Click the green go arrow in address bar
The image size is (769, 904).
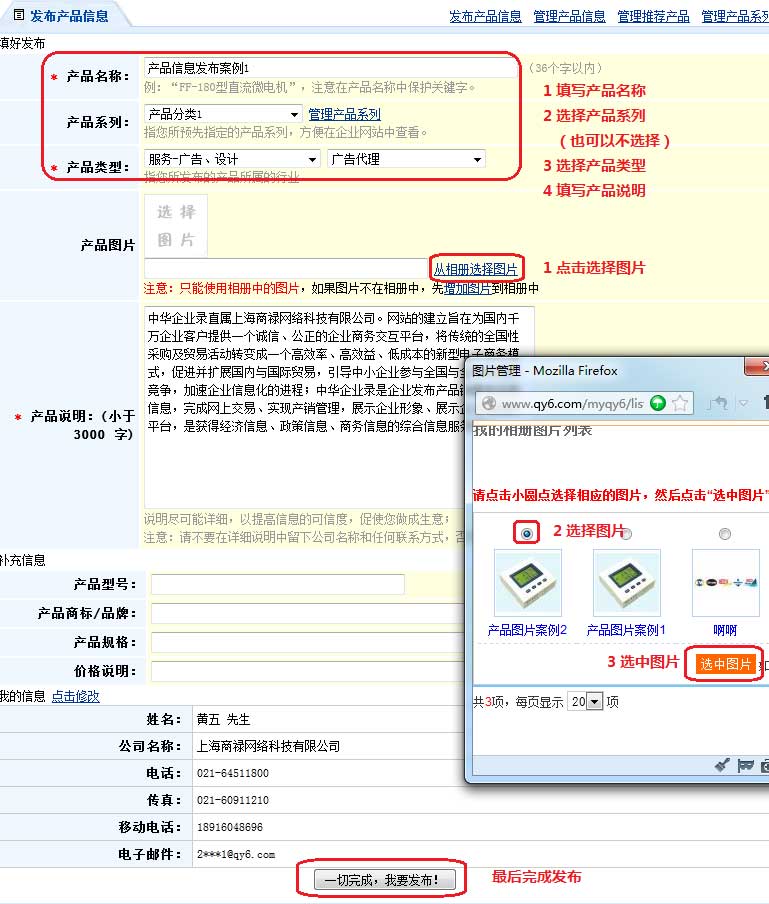click(658, 404)
